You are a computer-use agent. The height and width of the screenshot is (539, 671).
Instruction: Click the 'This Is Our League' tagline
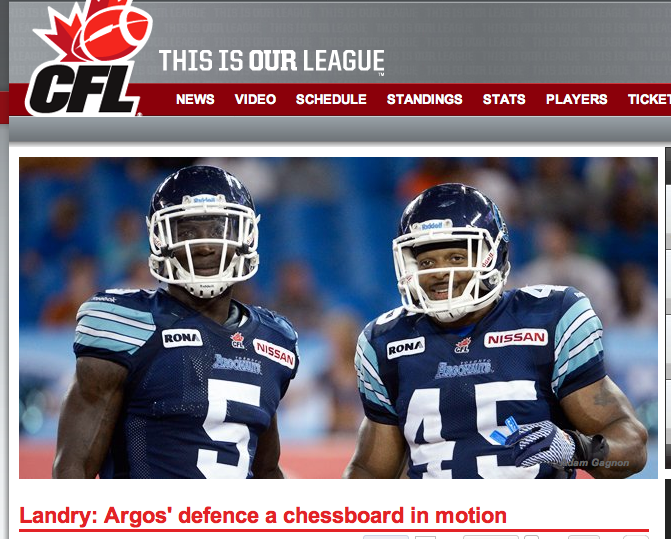(272, 61)
